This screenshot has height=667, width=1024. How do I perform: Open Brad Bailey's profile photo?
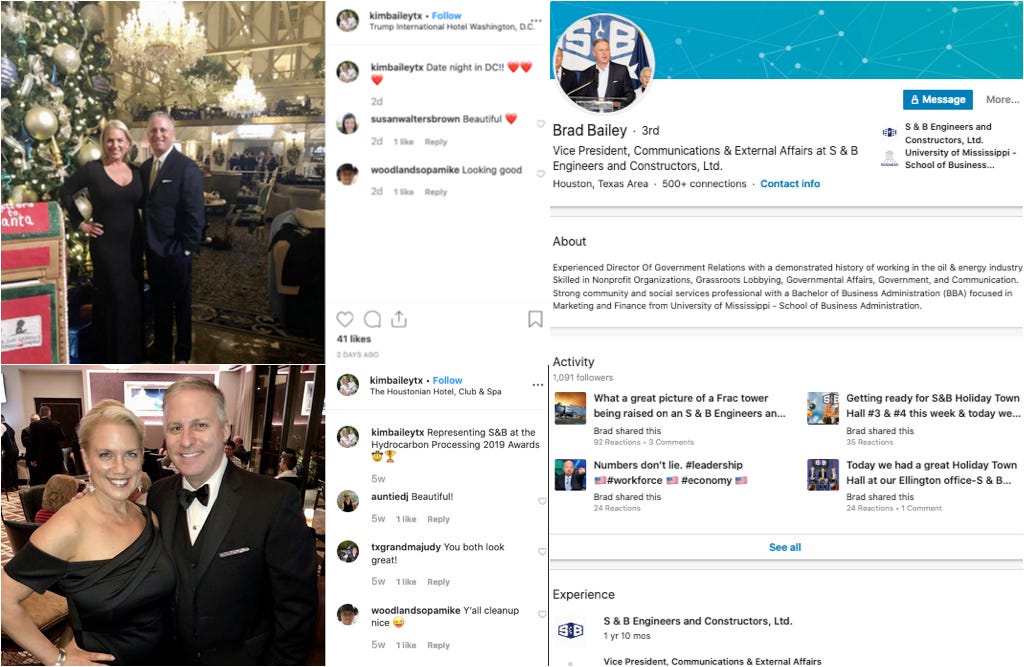click(604, 63)
